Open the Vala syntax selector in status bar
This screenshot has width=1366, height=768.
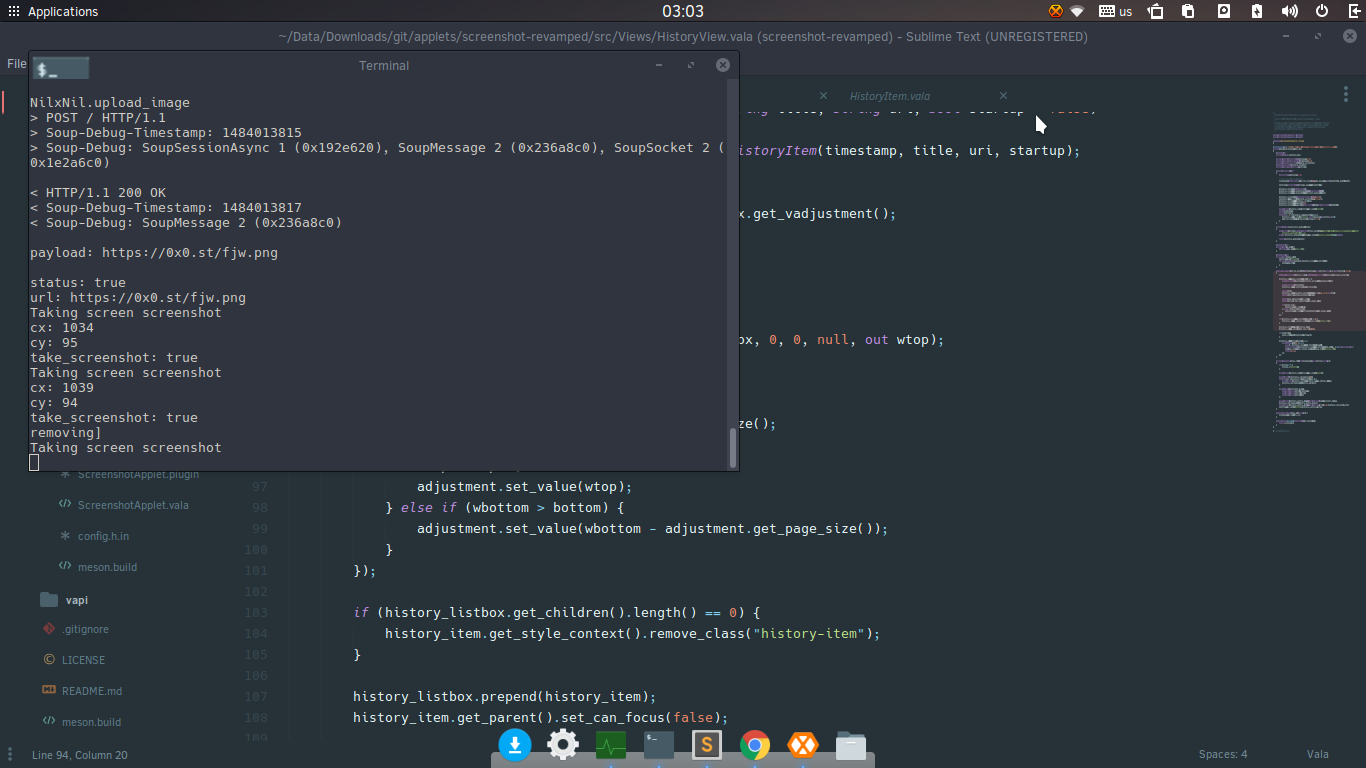[x=1317, y=755]
